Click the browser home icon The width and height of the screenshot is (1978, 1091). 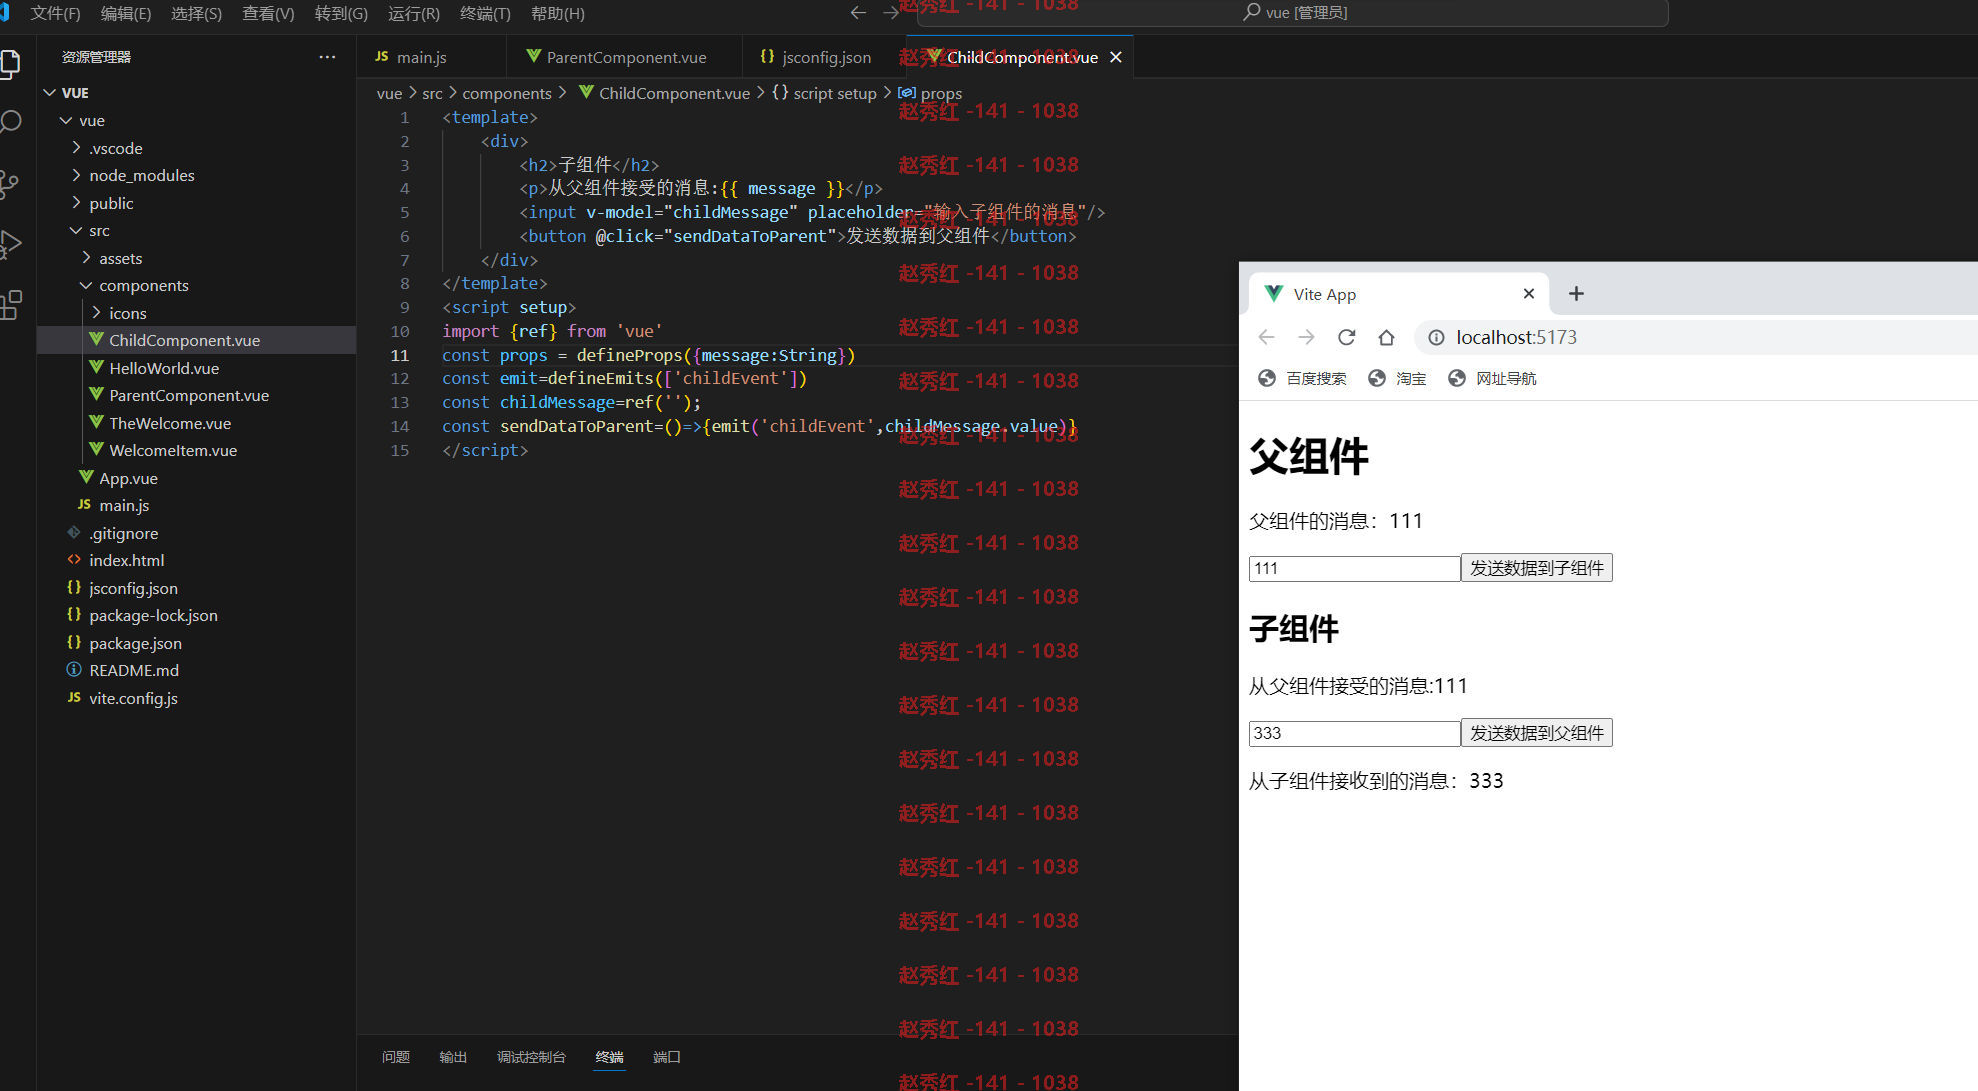coord(1386,337)
